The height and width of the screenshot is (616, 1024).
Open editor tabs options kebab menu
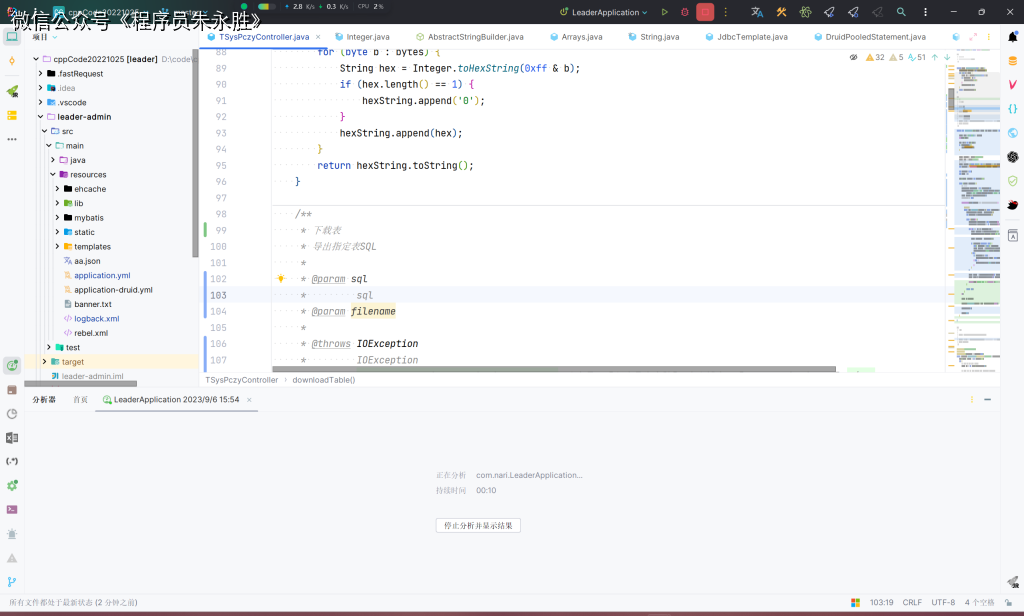[x=989, y=37]
